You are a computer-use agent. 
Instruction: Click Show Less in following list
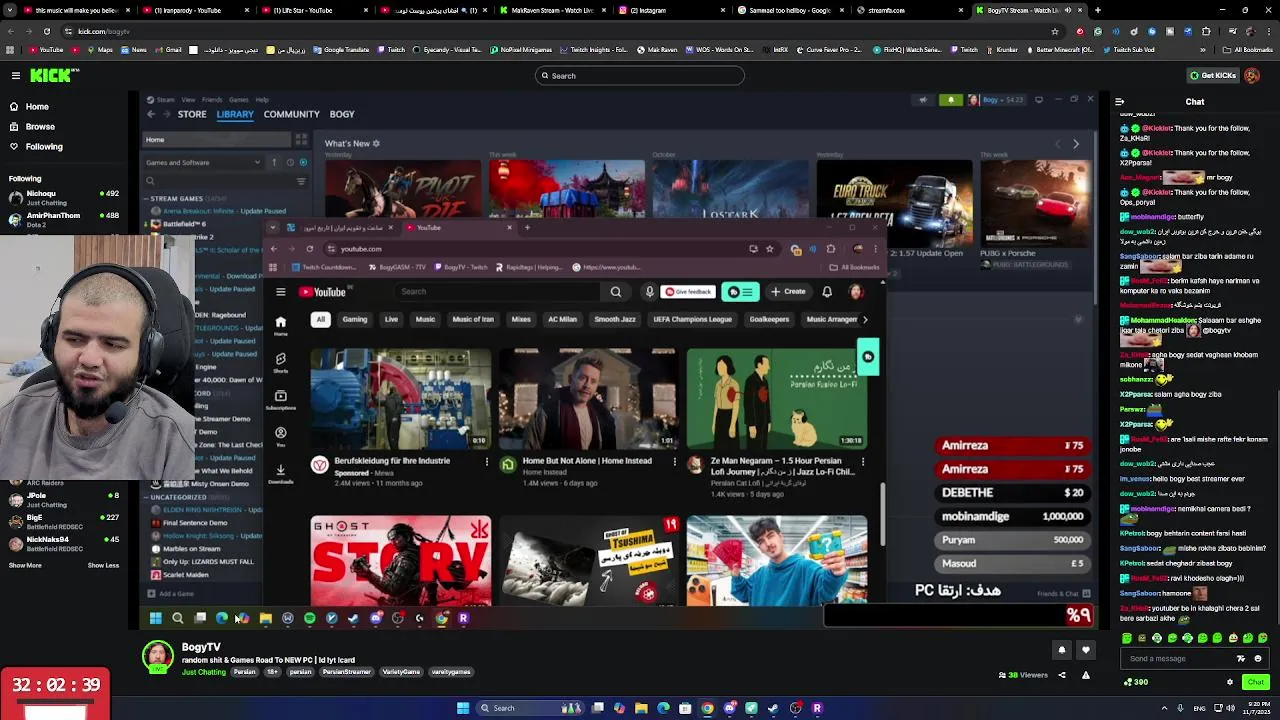pyautogui.click(x=103, y=565)
